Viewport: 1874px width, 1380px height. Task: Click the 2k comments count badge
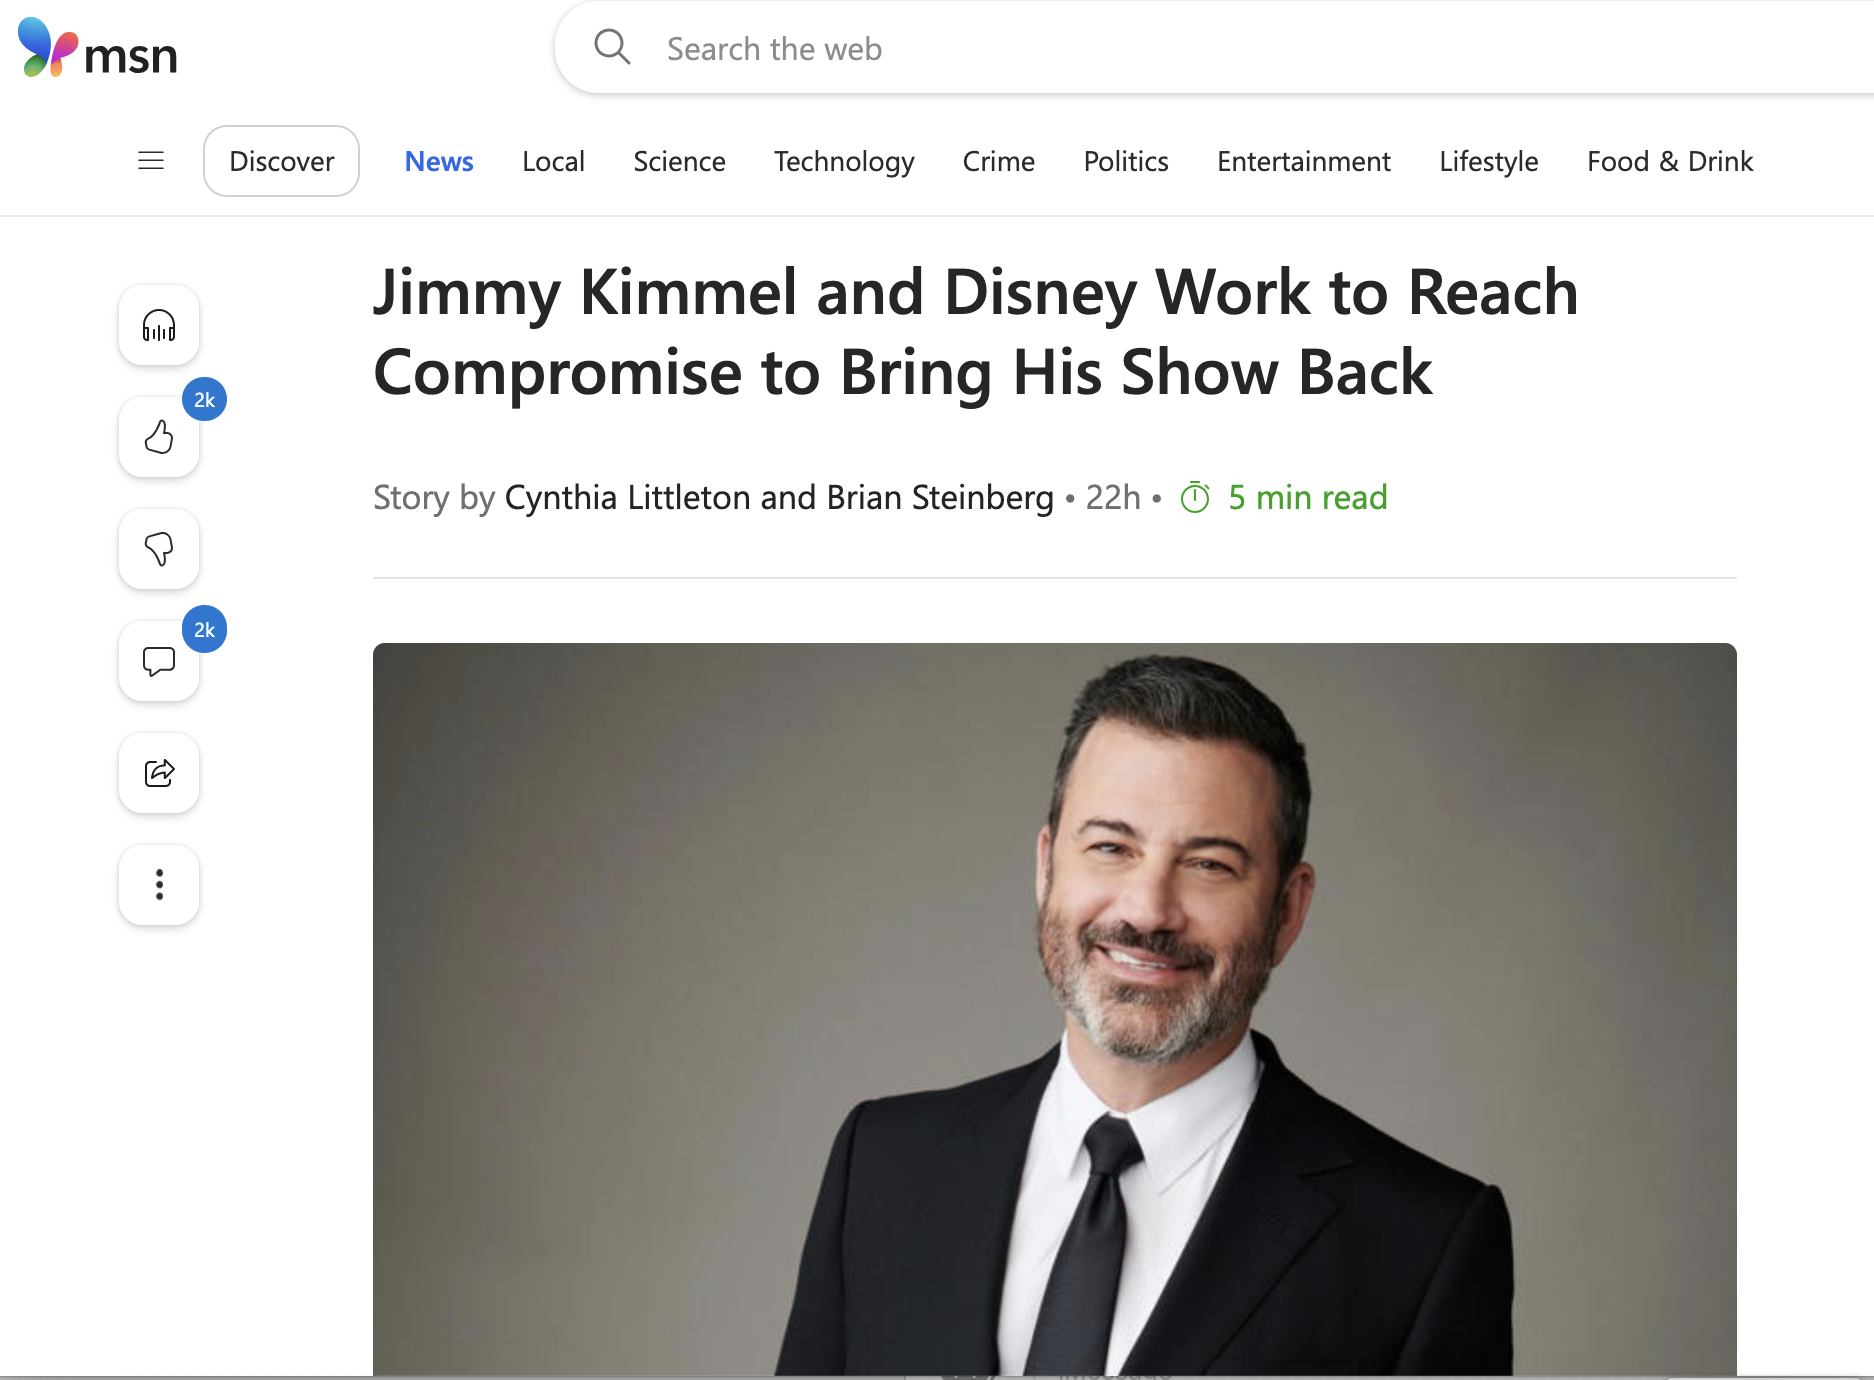pos(204,630)
